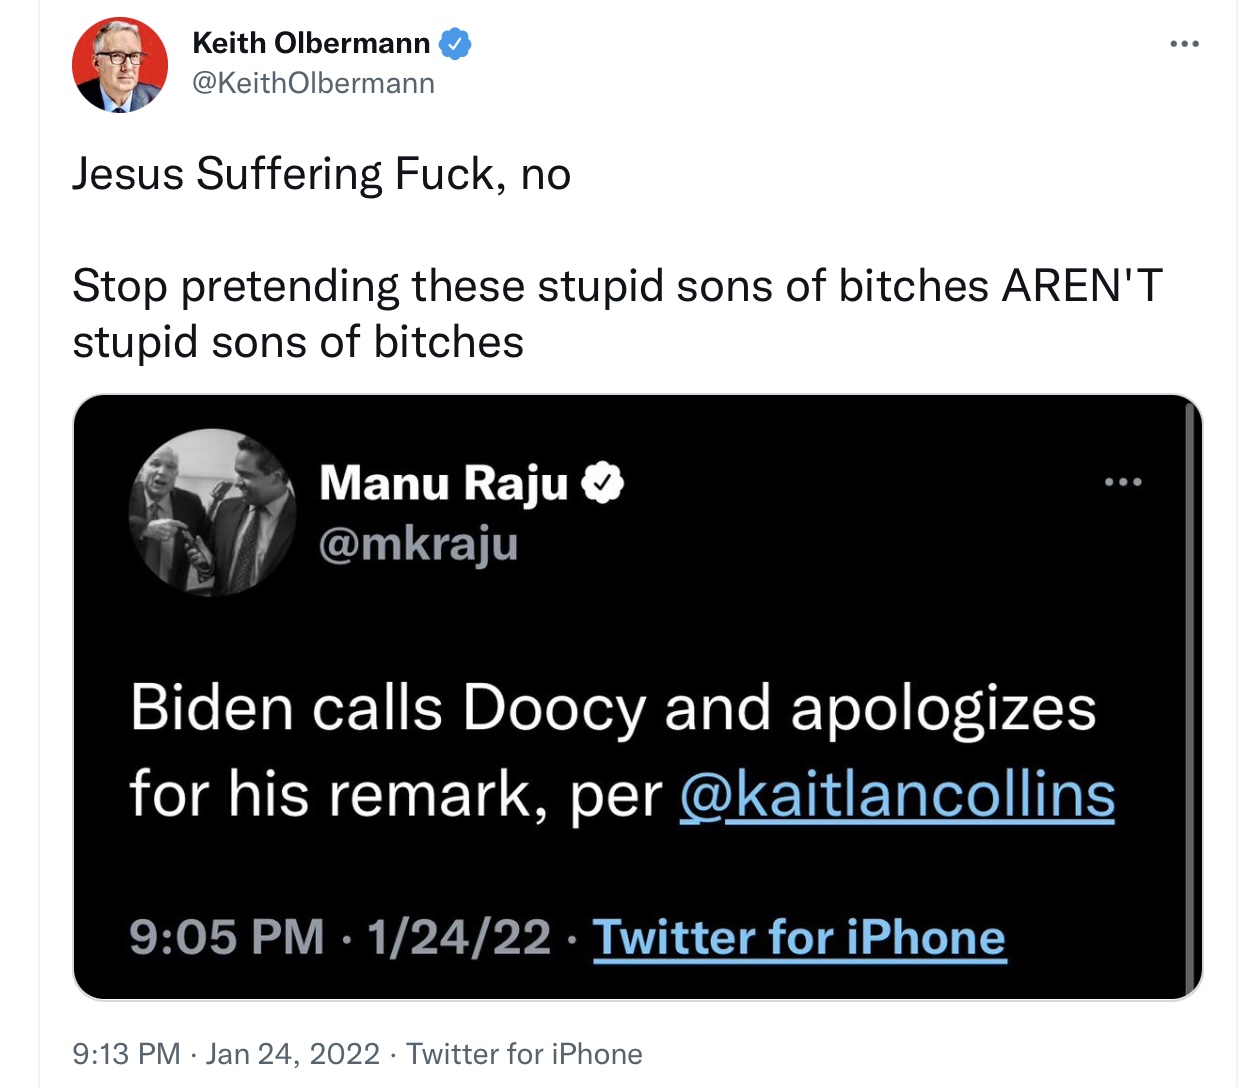Click blue Twitter for iPhone link
Screen dimensions: 1240x1087
point(799,938)
